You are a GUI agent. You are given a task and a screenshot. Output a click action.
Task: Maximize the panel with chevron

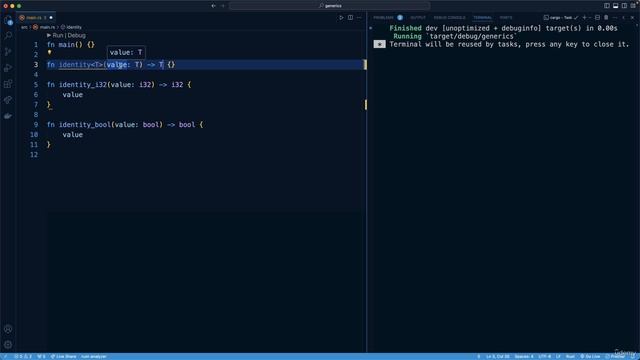(624, 18)
